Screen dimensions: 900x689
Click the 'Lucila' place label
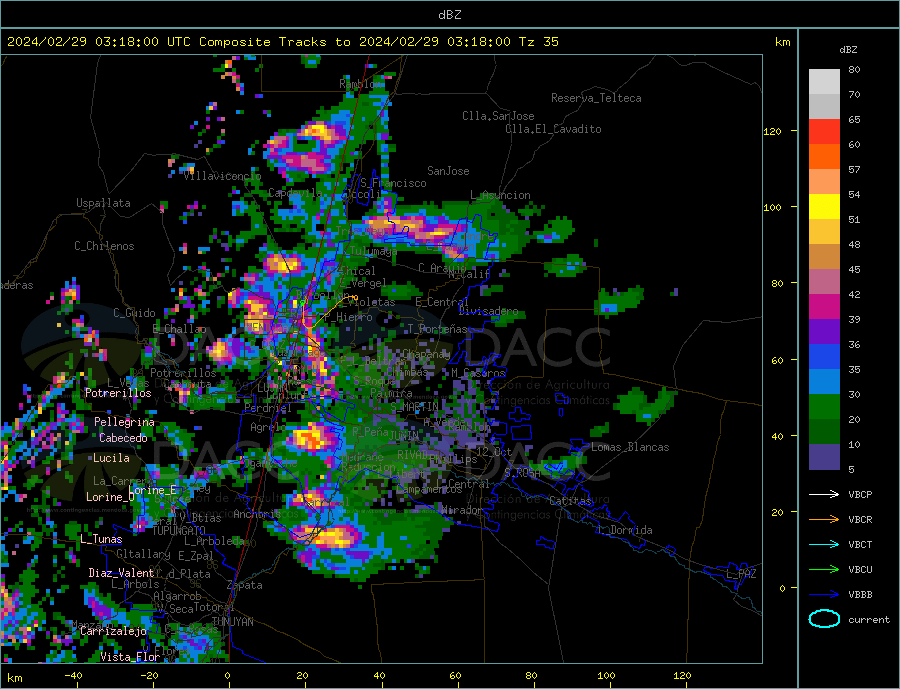point(111,458)
